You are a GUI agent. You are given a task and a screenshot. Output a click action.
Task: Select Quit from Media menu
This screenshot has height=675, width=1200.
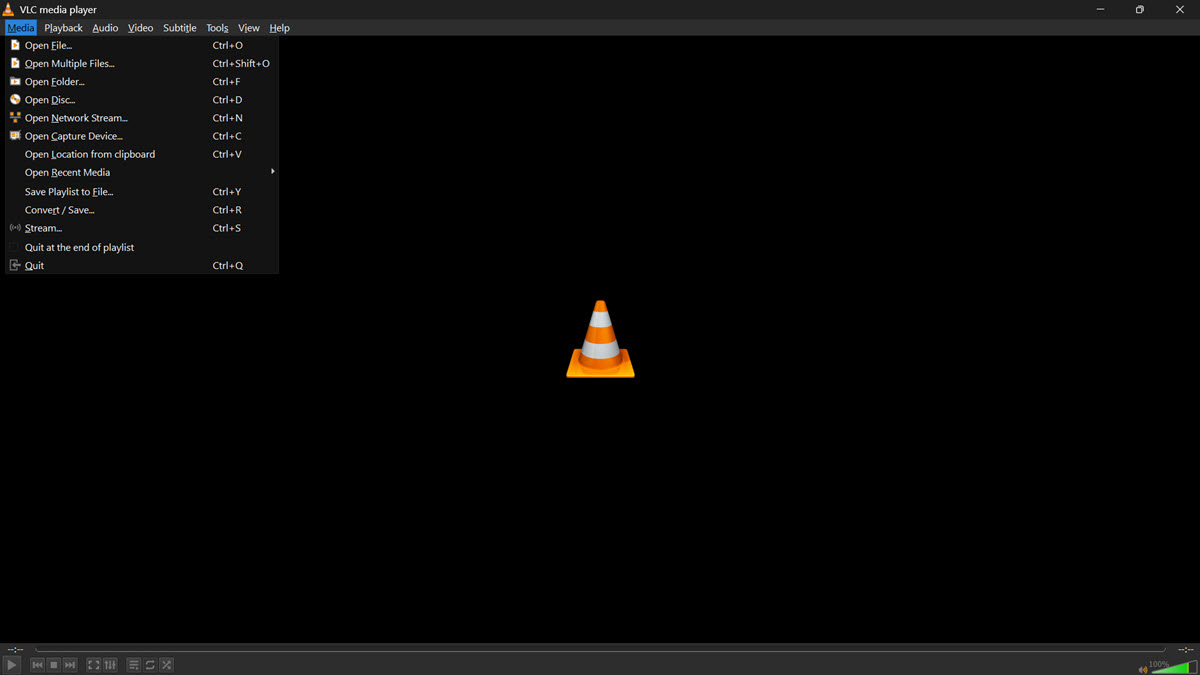pos(141,265)
